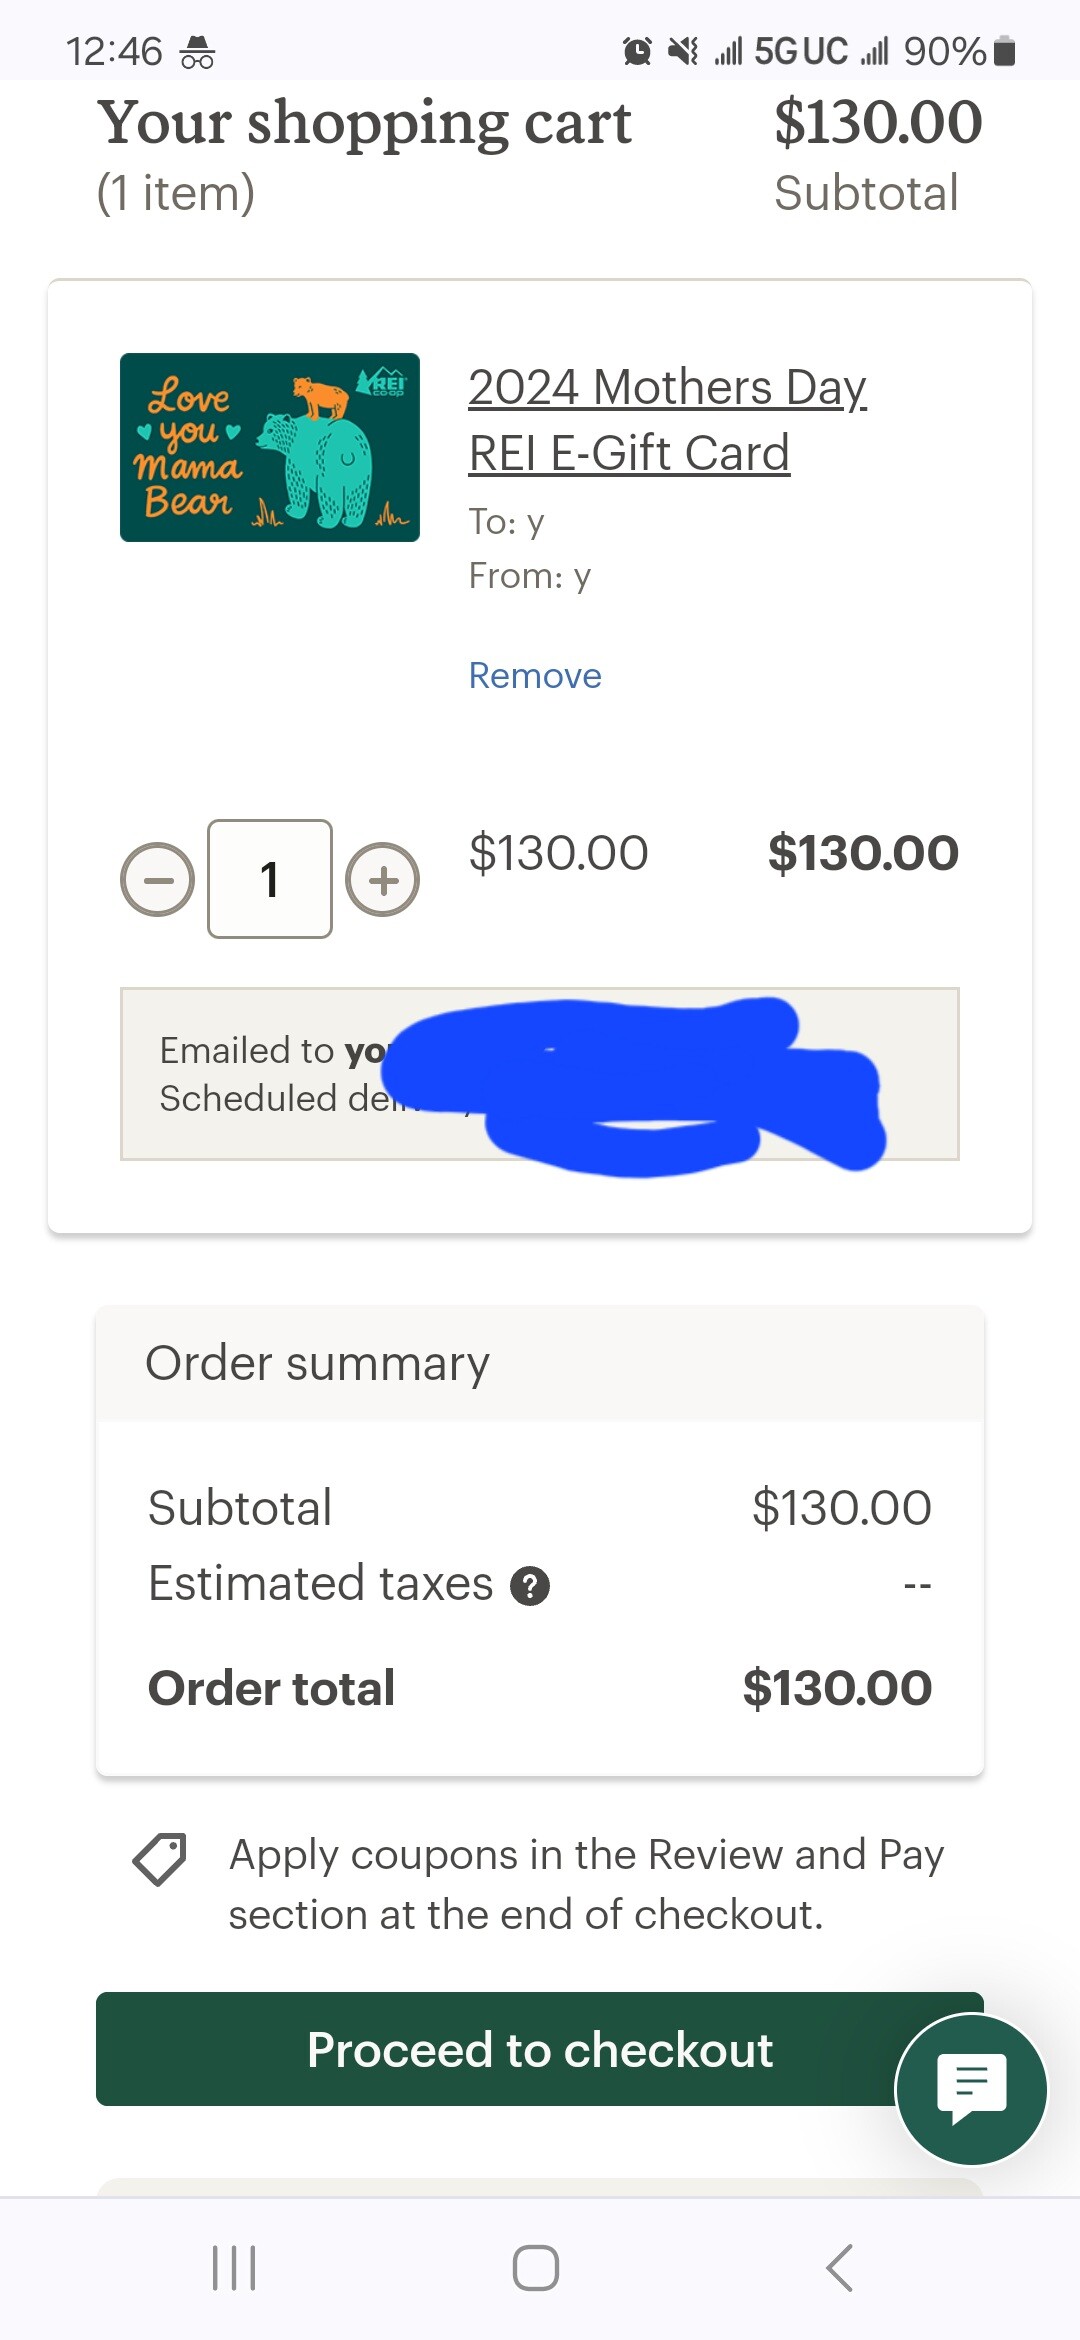Increase gift card quantity with plus button
Screen dimensions: 1080x2340
(x=382, y=880)
